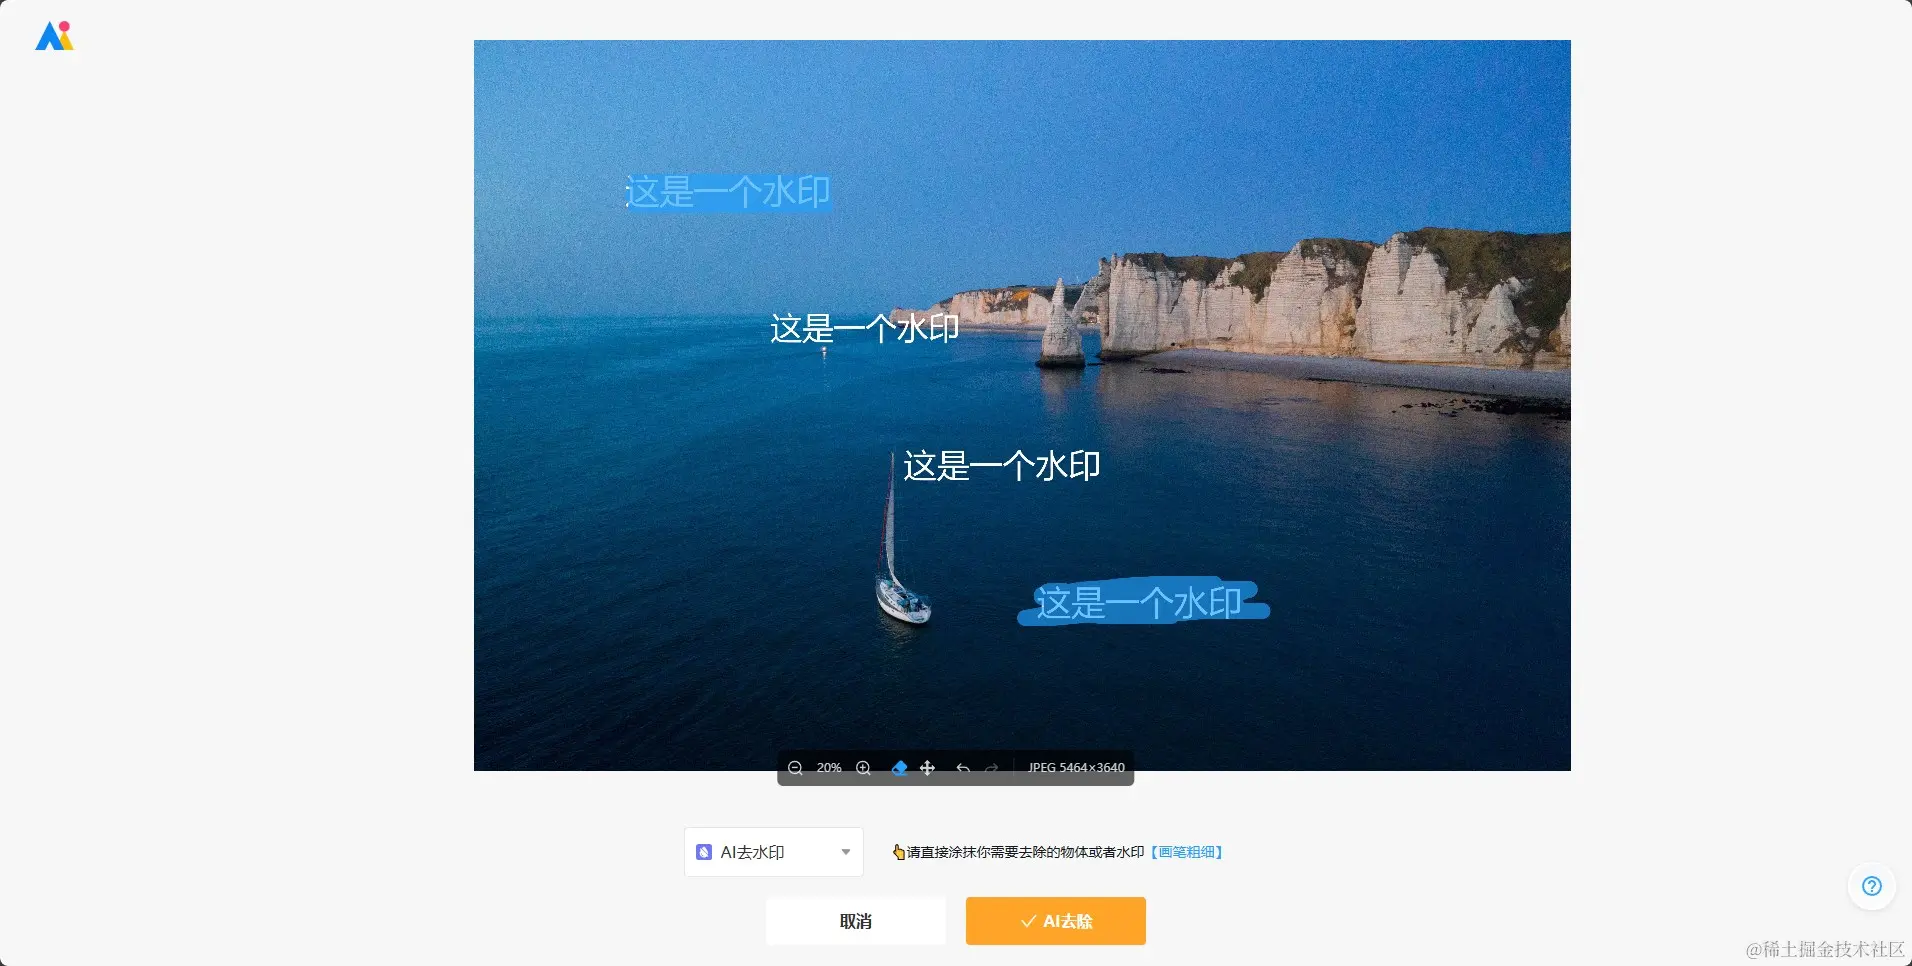The image size is (1912, 966).
Task: Expand the function selector chevron
Action: click(x=845, y=851)
